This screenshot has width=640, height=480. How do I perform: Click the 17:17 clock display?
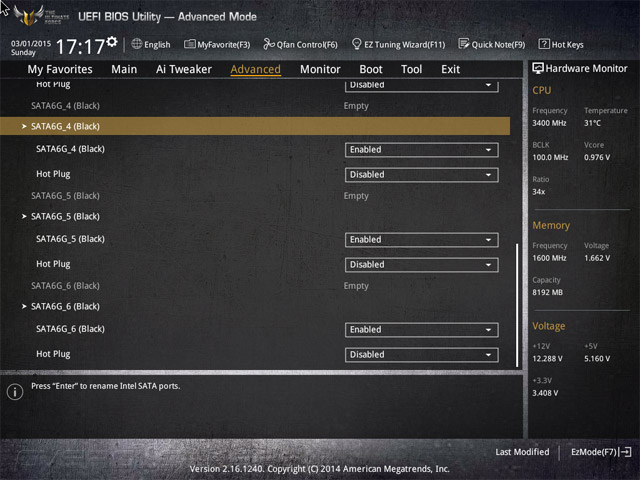[80, 47]
